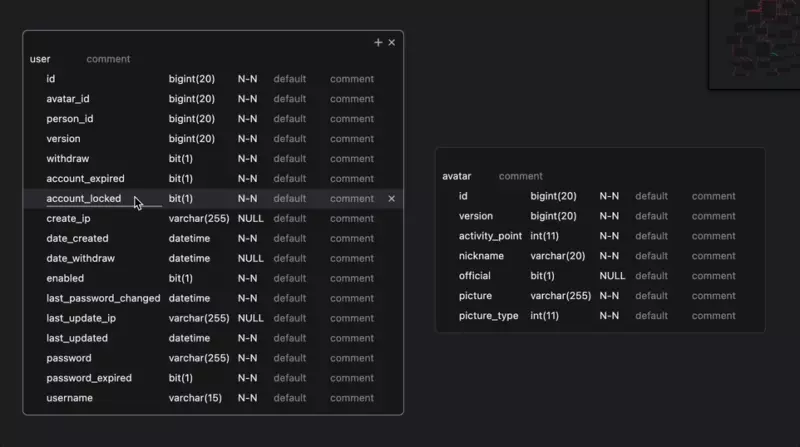The width and height of the screenshot is (800, 447).
Task: Edit the avatar table comment field
Action: (x=521, y=176)
